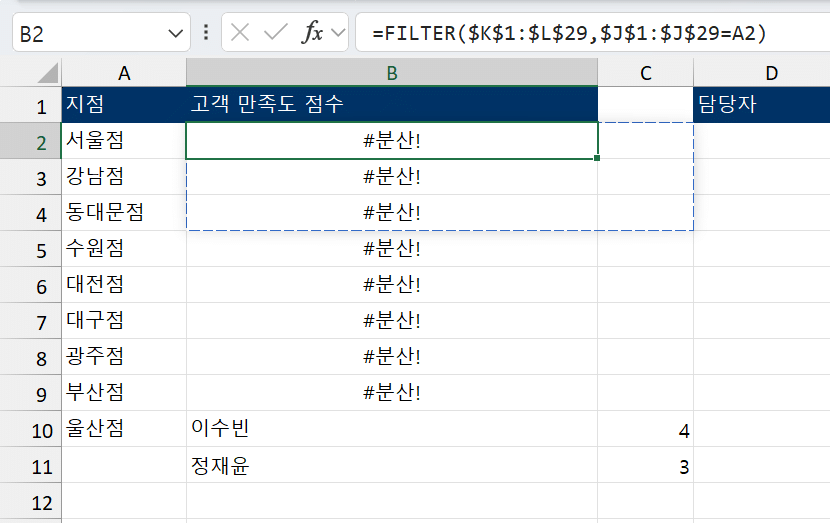Click the fill handle of cell B2

pos(597,158)
